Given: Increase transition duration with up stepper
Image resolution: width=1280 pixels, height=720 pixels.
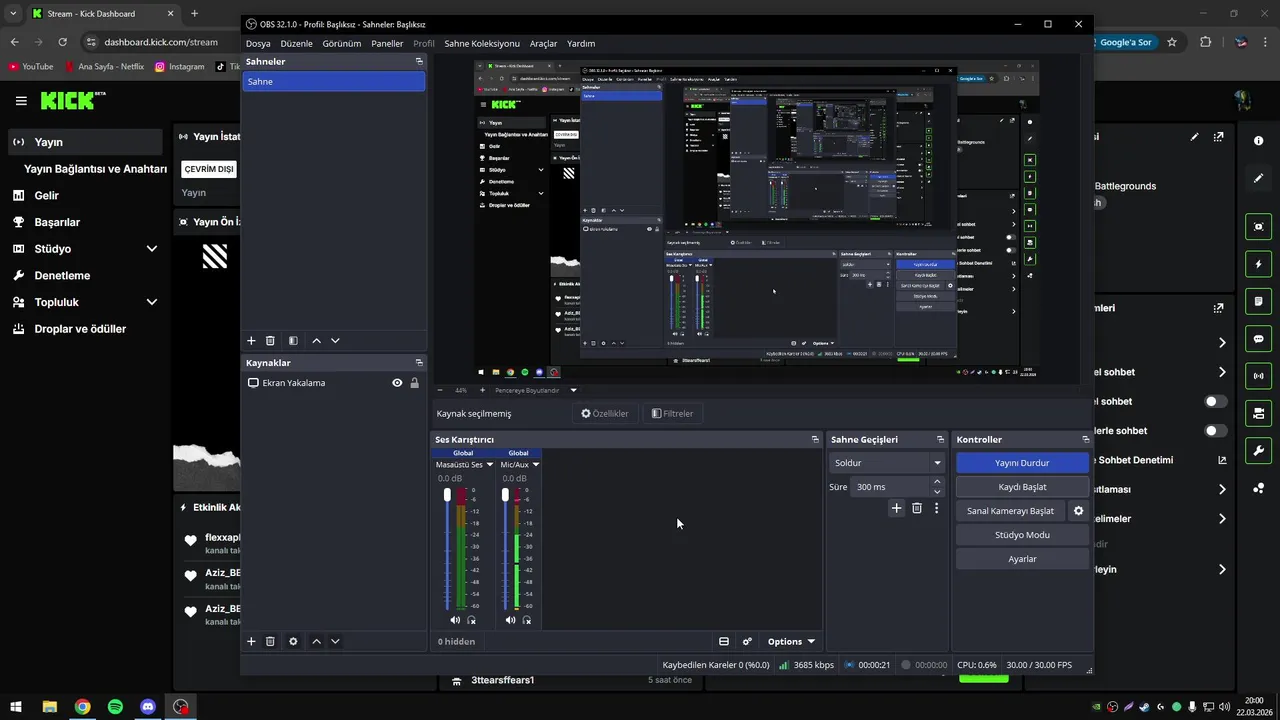Looking at the screenshot, I should point(937,482).
